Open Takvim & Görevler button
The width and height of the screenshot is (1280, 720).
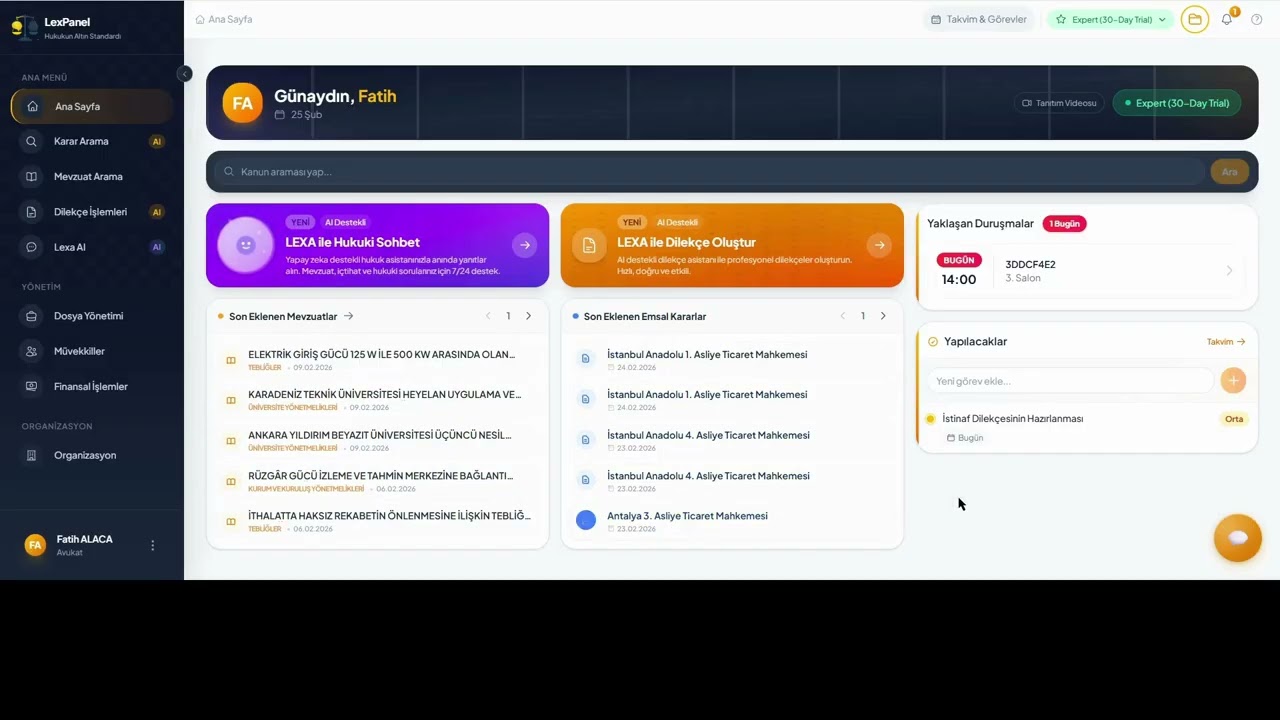[x=979, y=19]
